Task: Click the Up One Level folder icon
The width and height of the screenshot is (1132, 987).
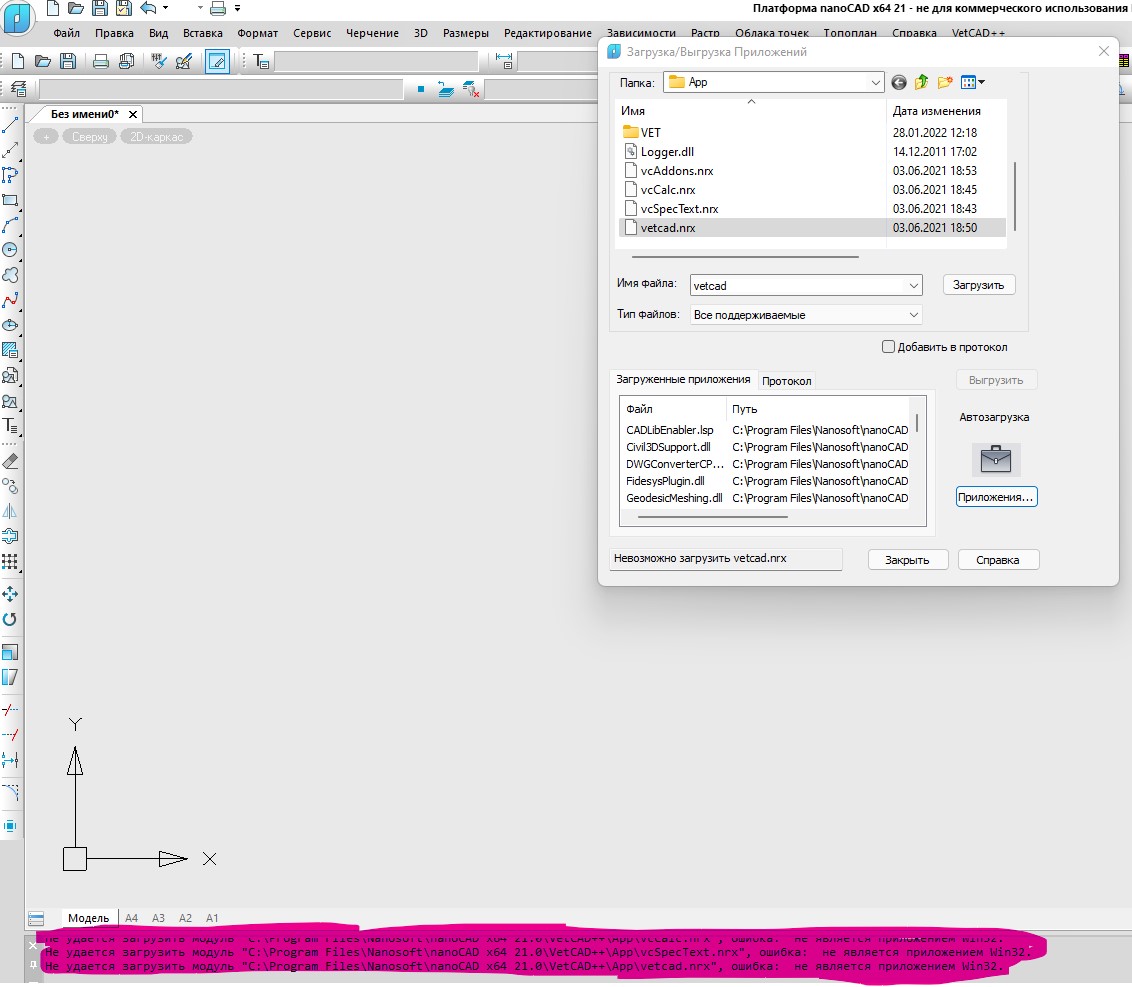Action: (921, 82)
